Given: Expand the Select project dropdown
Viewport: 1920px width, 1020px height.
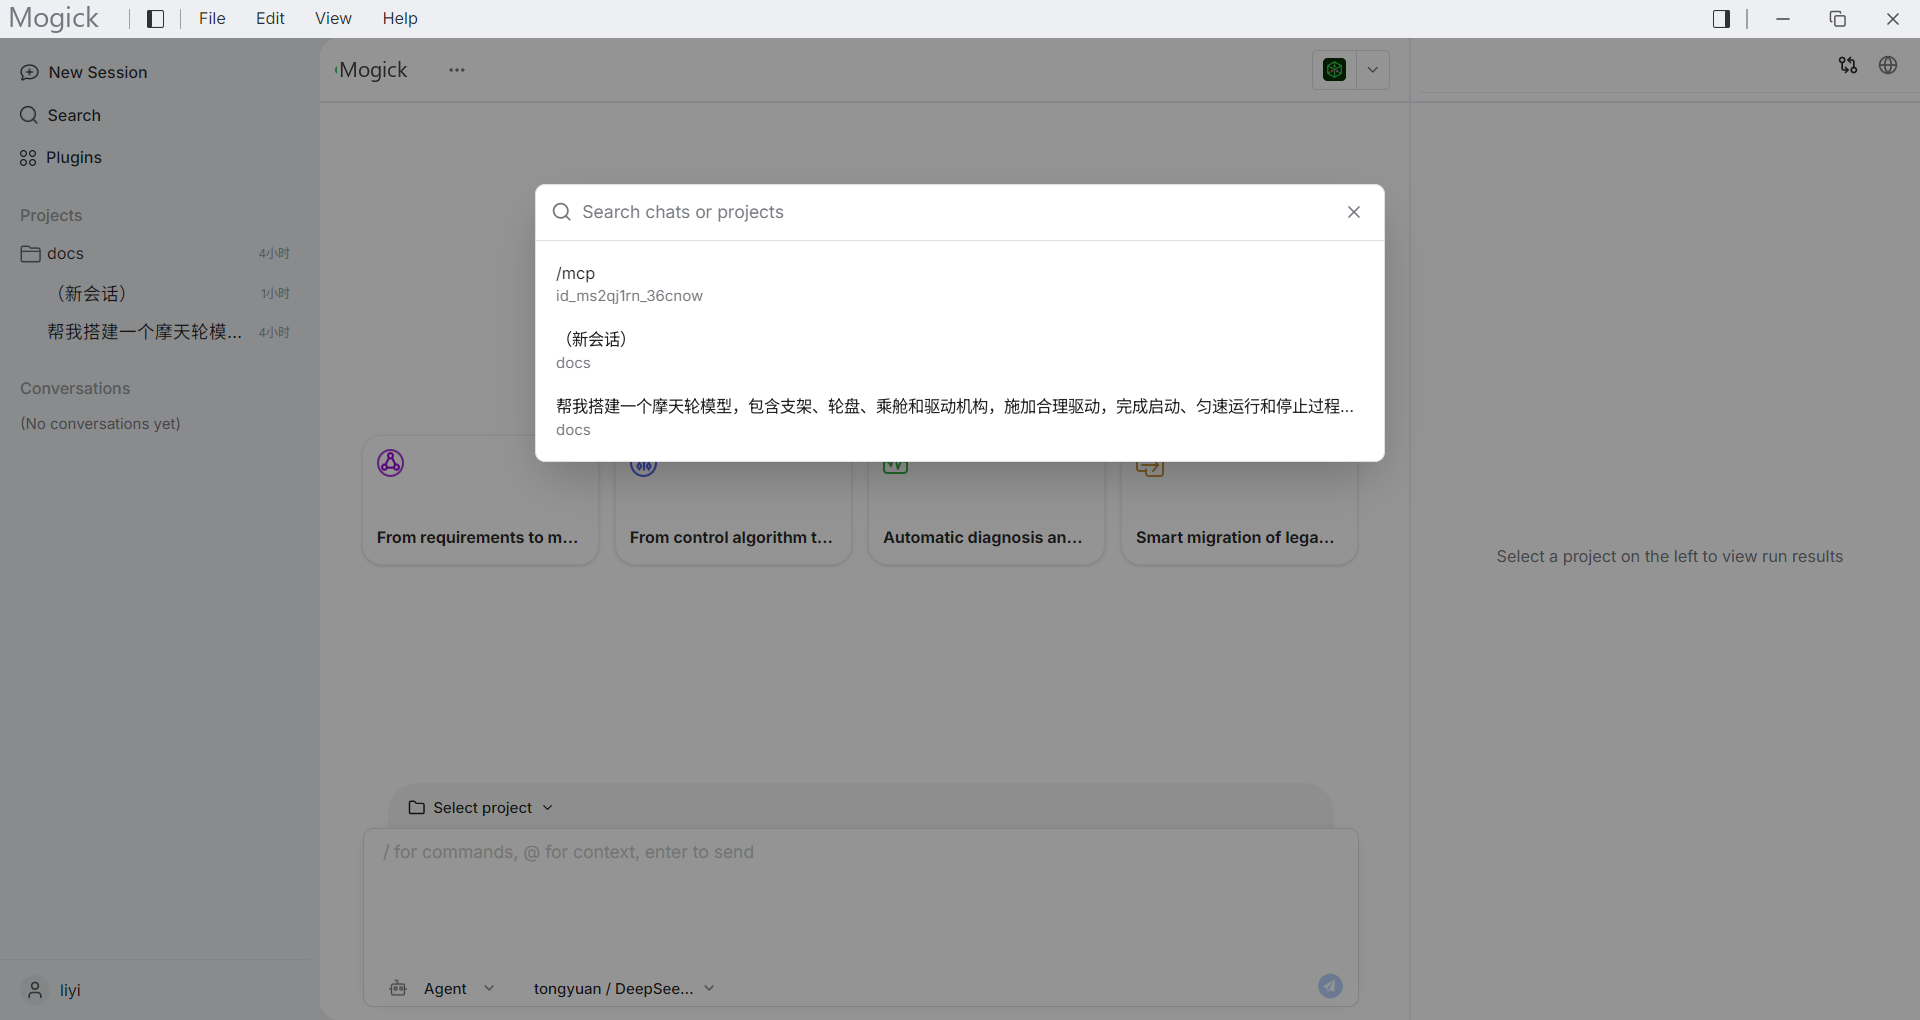Looking at the screenshot, I should [x=481, y=808].
